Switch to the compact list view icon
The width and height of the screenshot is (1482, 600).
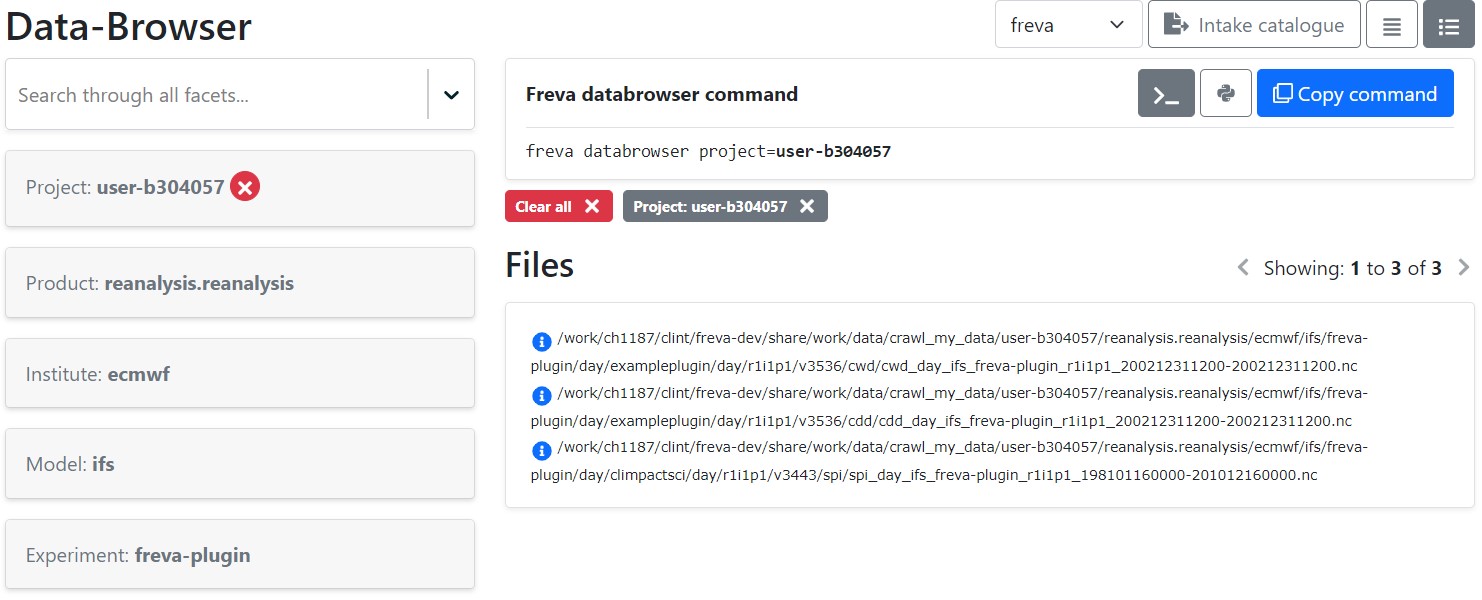click(x=1392, y=24)
